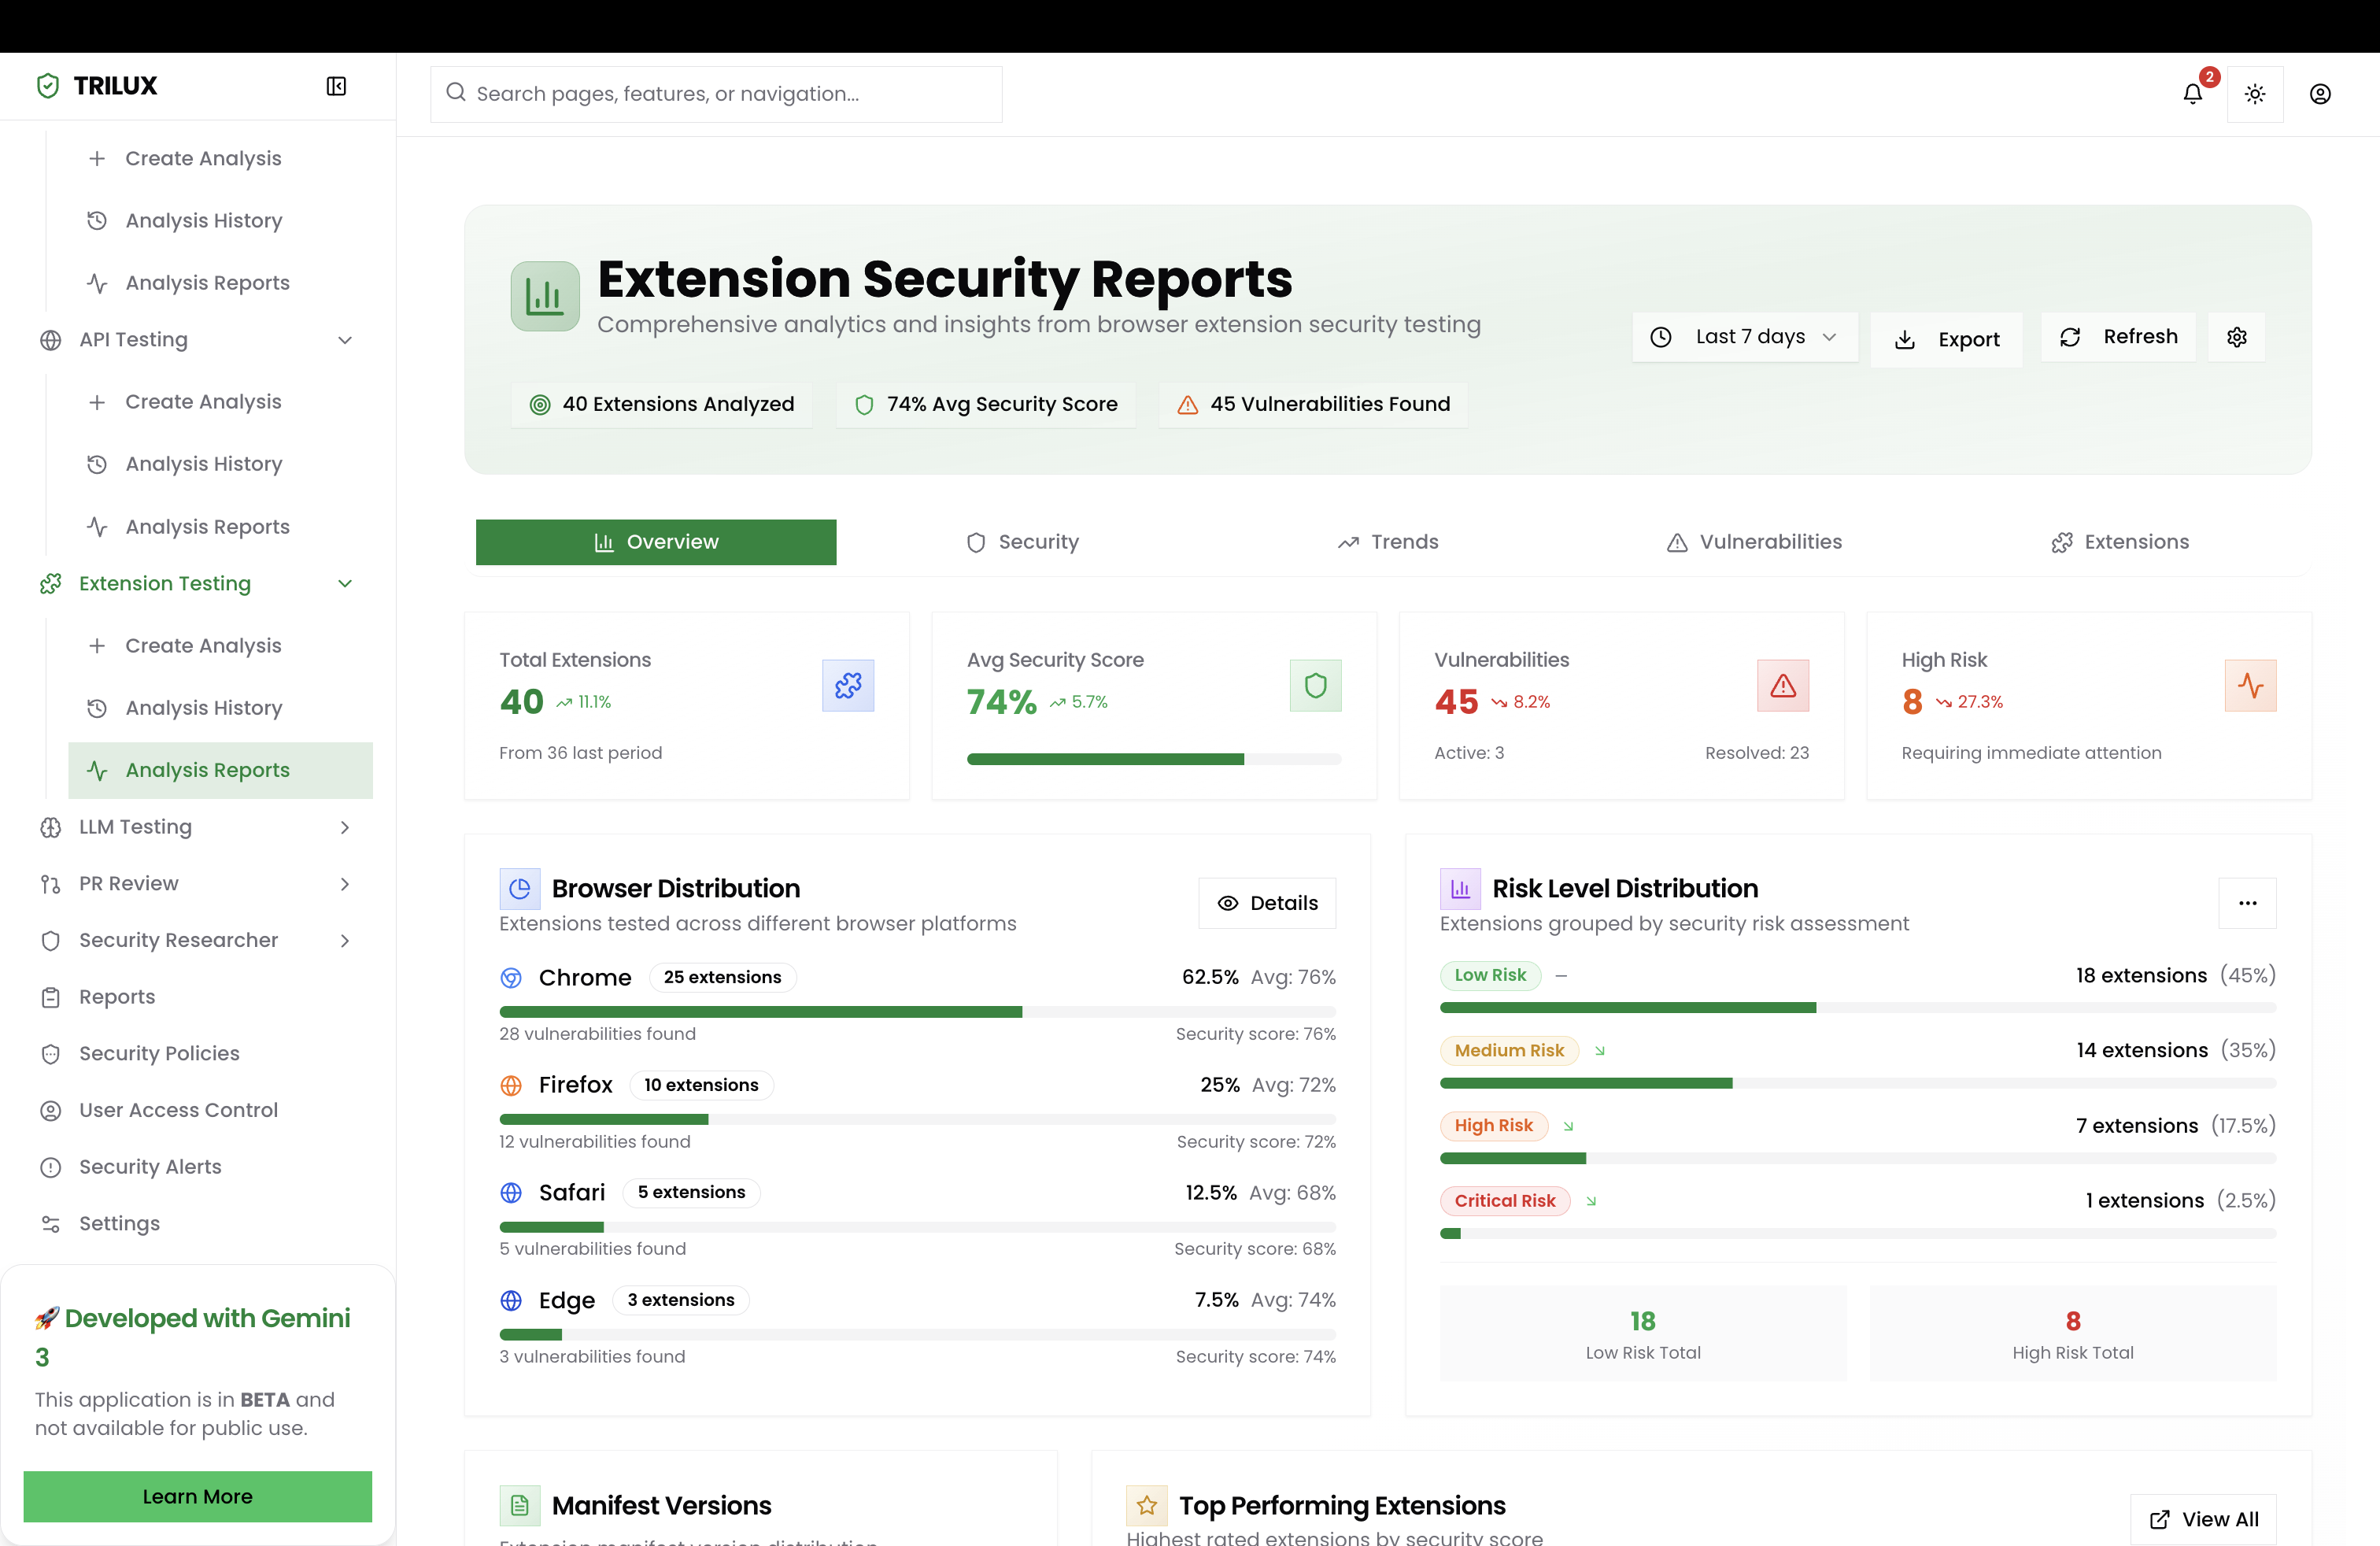Focus the search pages input field
The width and height of the screenshot is (2380, 1546).
pos(716,94)
